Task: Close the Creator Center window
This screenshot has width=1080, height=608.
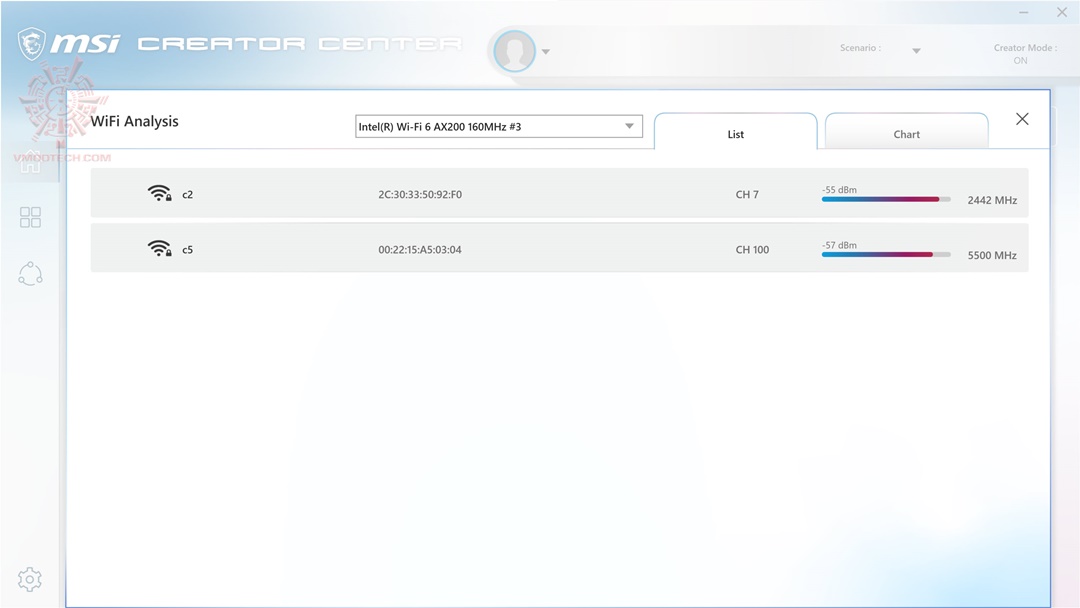Action: coord(1062,12)
